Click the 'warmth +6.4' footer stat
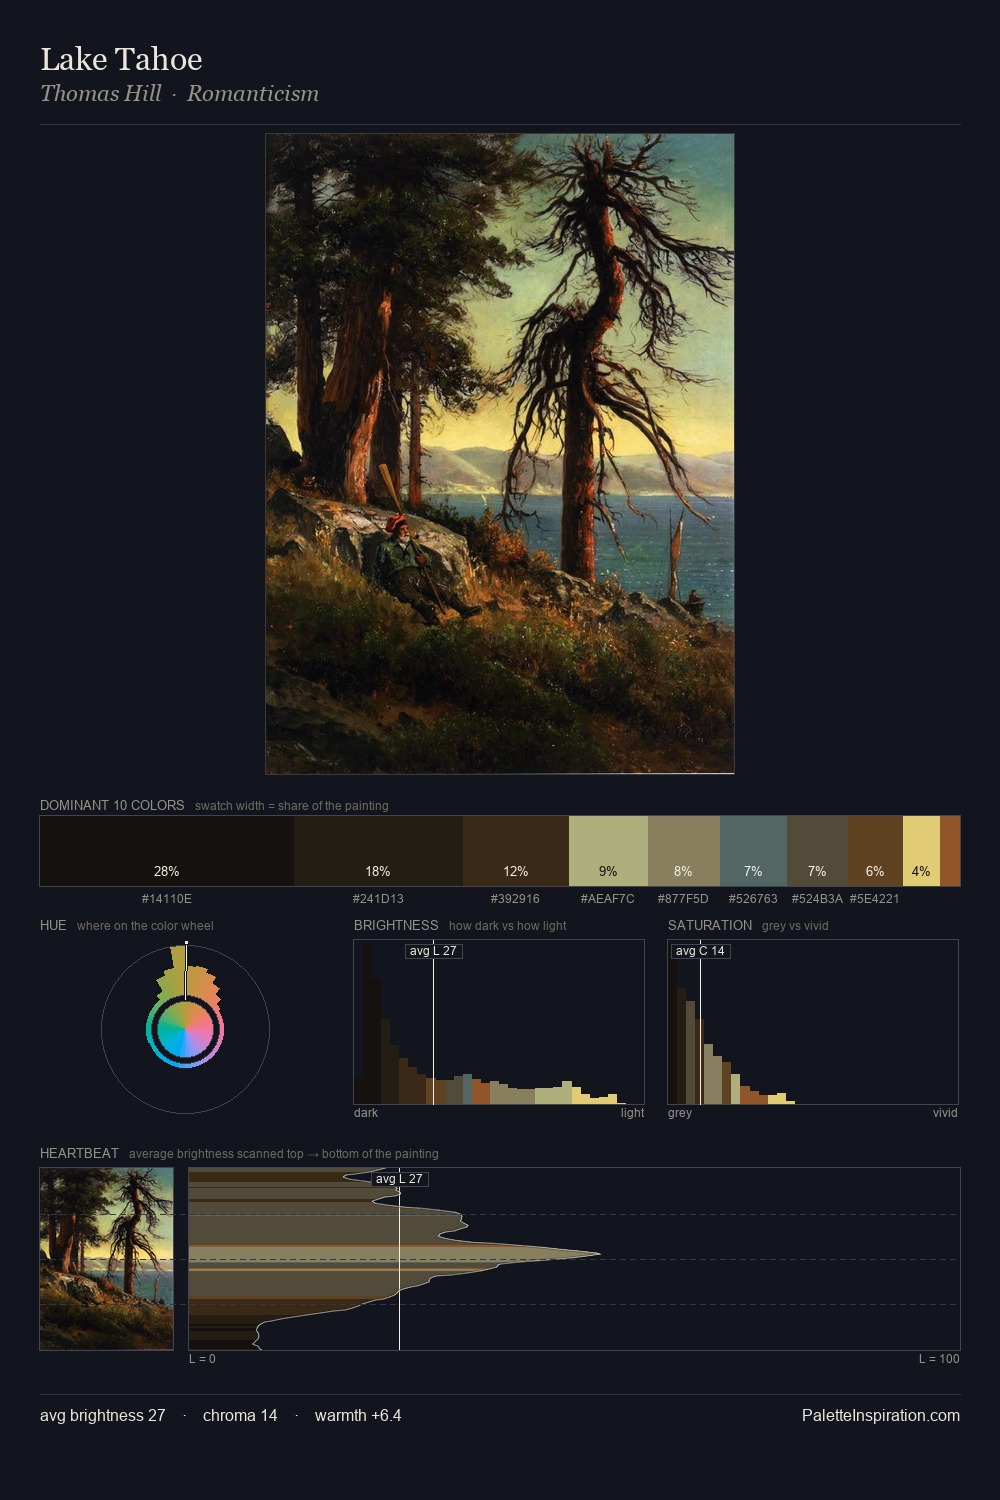The image size is (1000, 1500). 358,1415
